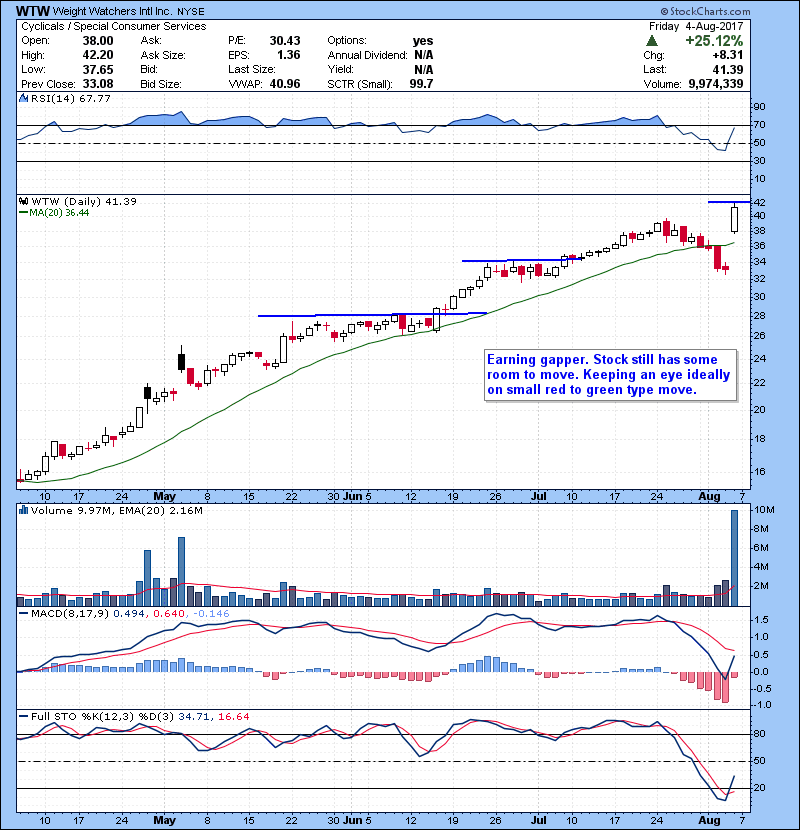Click the MACD(8,17,9) panel label
This screenshot has height=830, width=800.
click(71, 614)
